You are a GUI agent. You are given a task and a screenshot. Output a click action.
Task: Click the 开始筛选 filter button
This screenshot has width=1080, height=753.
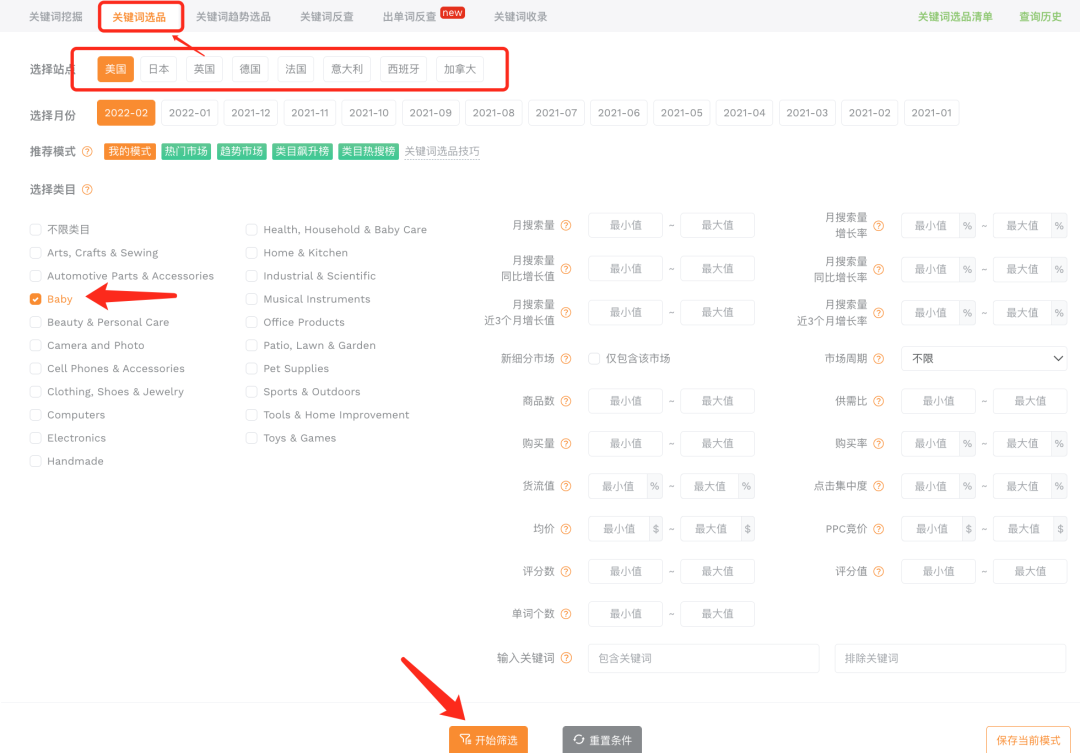[488, 739]
